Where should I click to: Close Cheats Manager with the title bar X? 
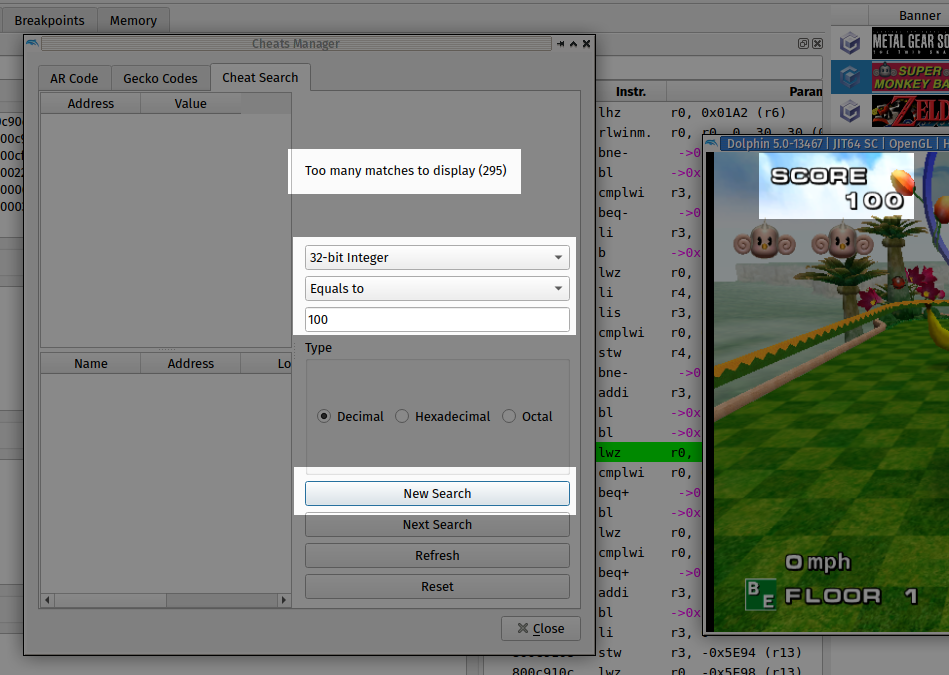tap(586, 44)
